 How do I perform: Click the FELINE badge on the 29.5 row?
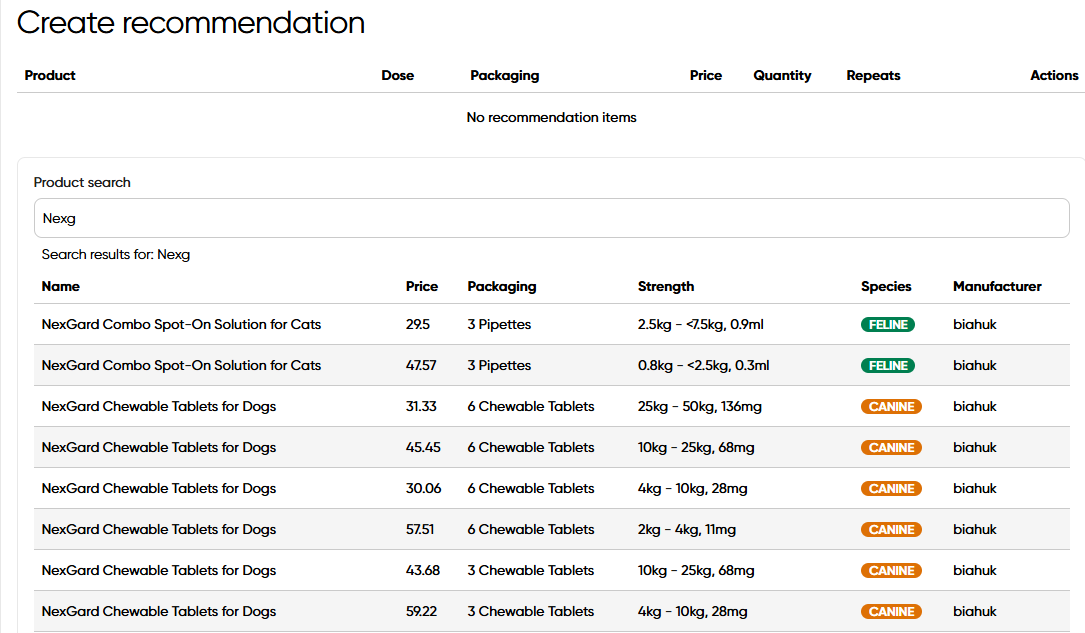pos(888,325)
